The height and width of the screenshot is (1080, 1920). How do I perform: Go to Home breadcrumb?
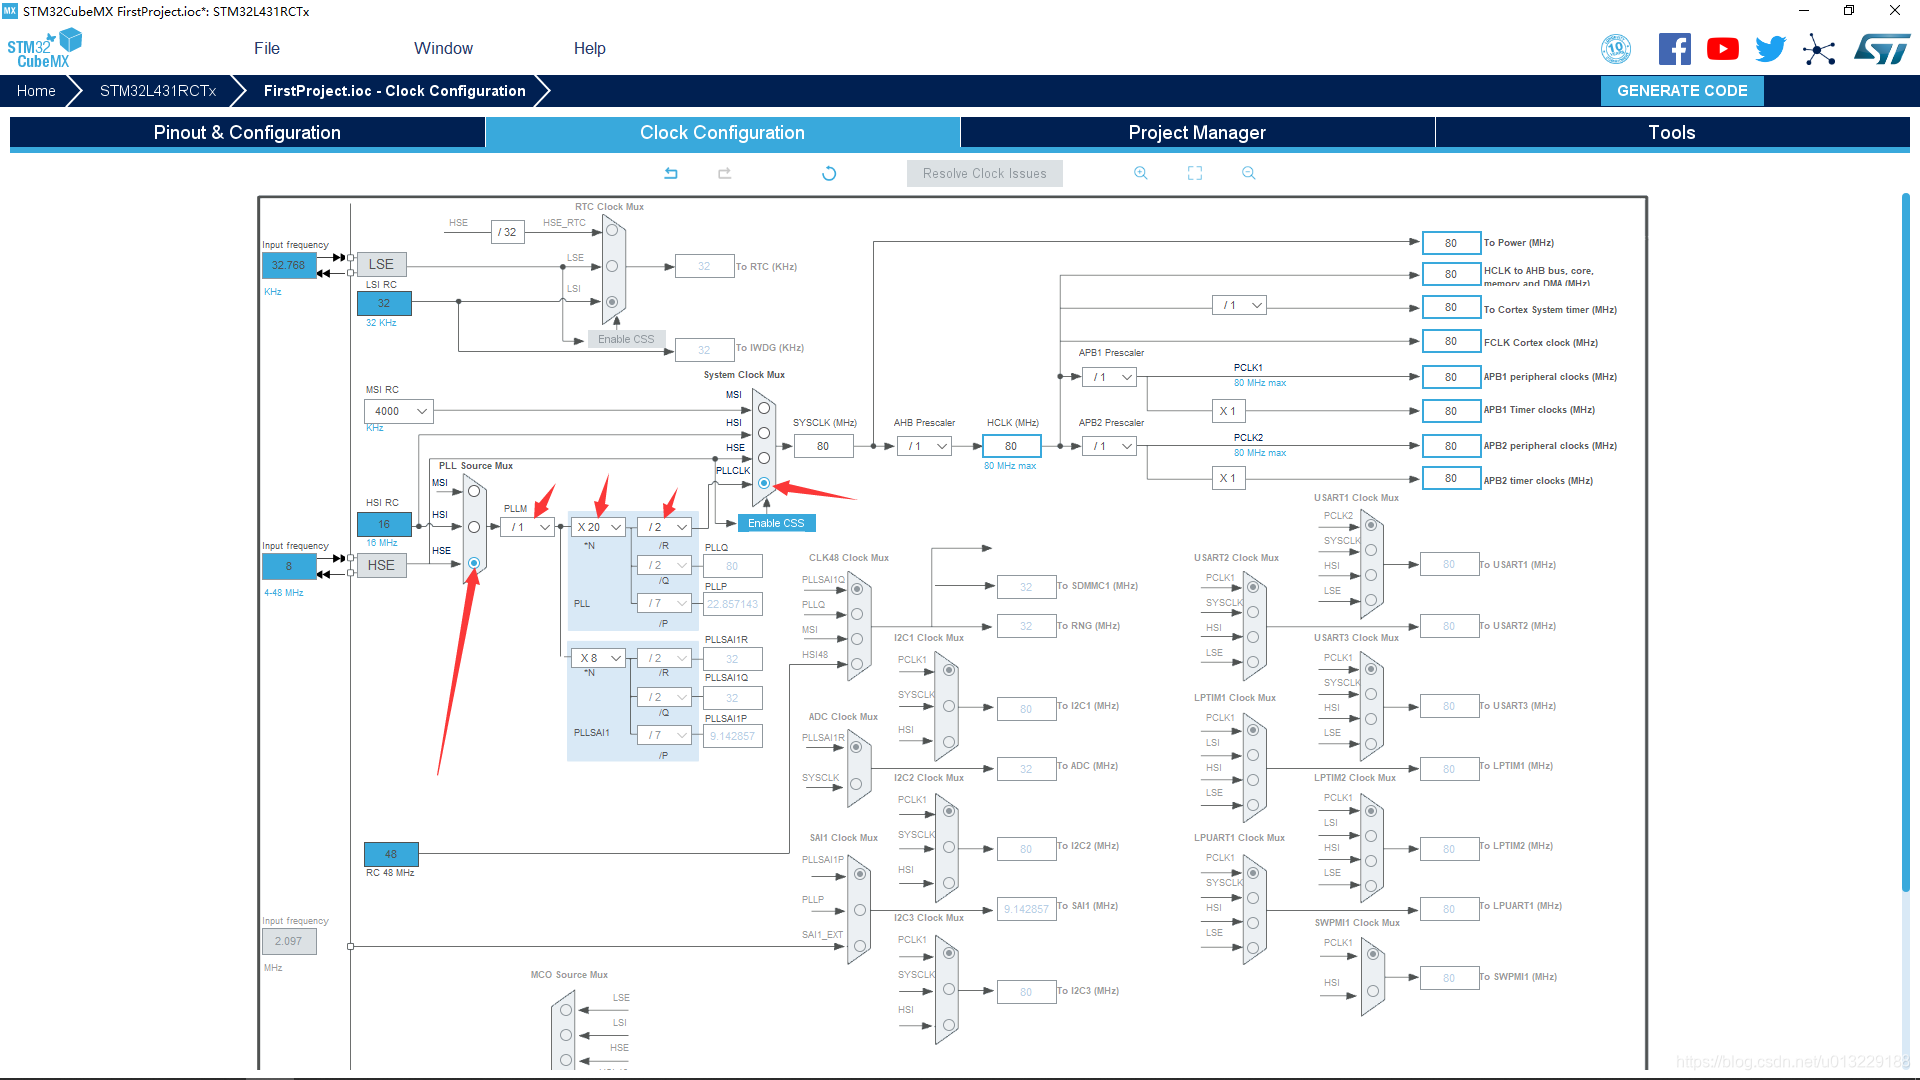click(x=36, y=91)
